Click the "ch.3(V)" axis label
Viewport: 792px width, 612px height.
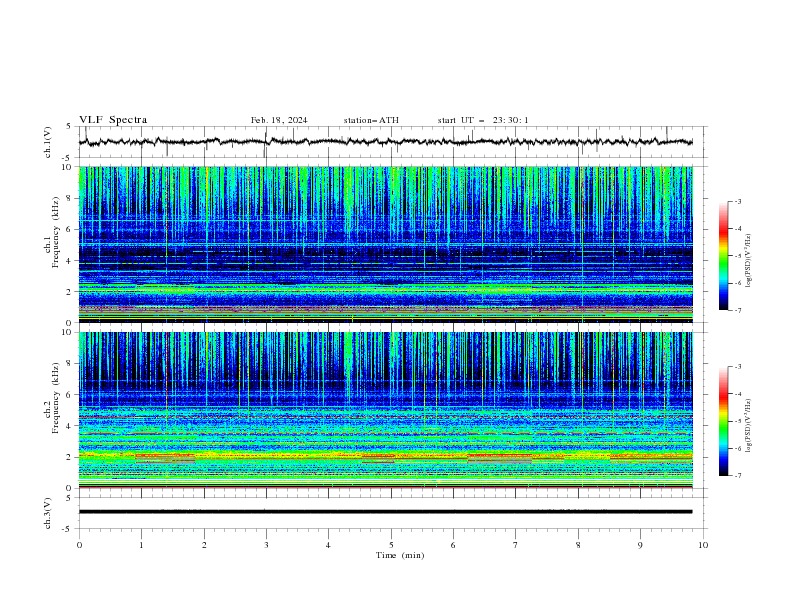(x=48, y=513)
